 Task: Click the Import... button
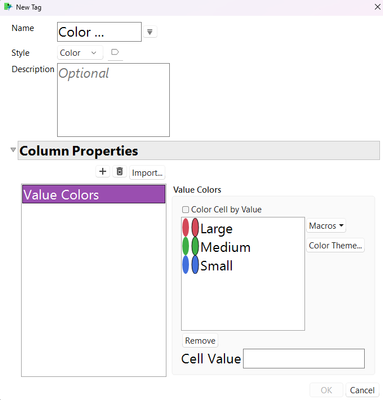(147, 173)
